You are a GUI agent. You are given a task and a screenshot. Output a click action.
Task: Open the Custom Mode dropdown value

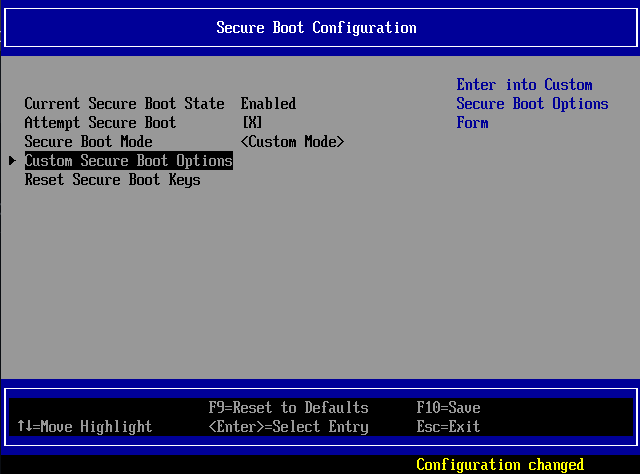(x=292, y=142)
